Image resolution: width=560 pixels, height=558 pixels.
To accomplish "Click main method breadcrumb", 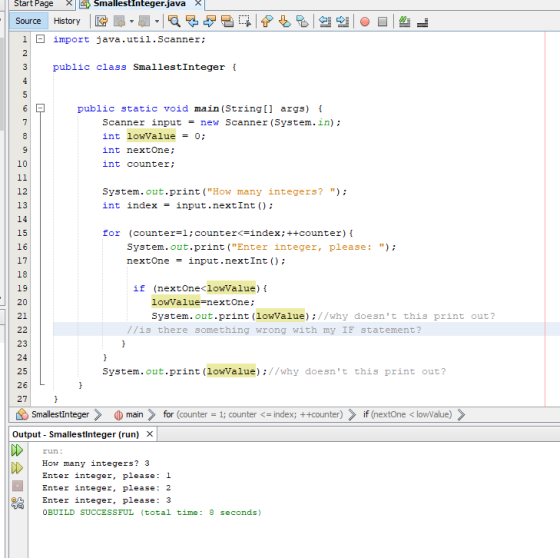I will pos(134,414).
